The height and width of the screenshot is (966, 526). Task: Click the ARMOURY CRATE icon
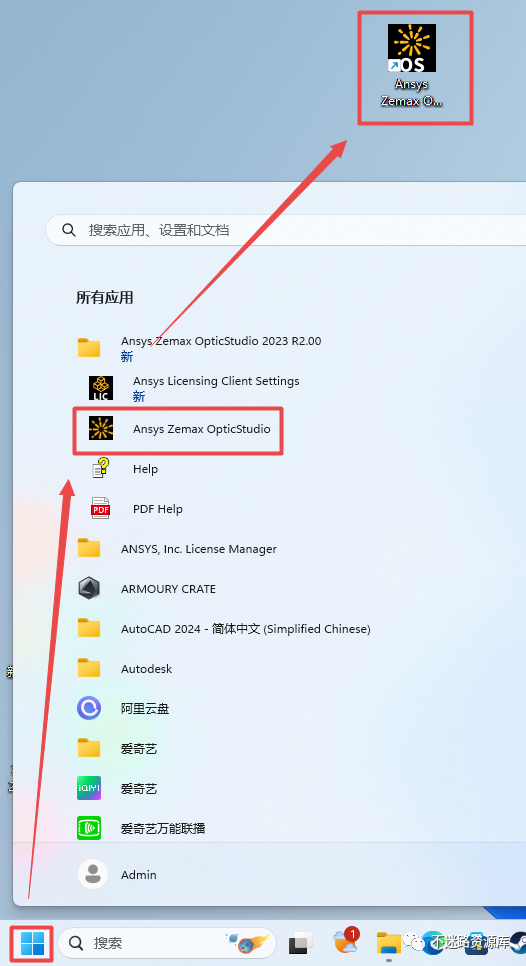tap(89, 588)
